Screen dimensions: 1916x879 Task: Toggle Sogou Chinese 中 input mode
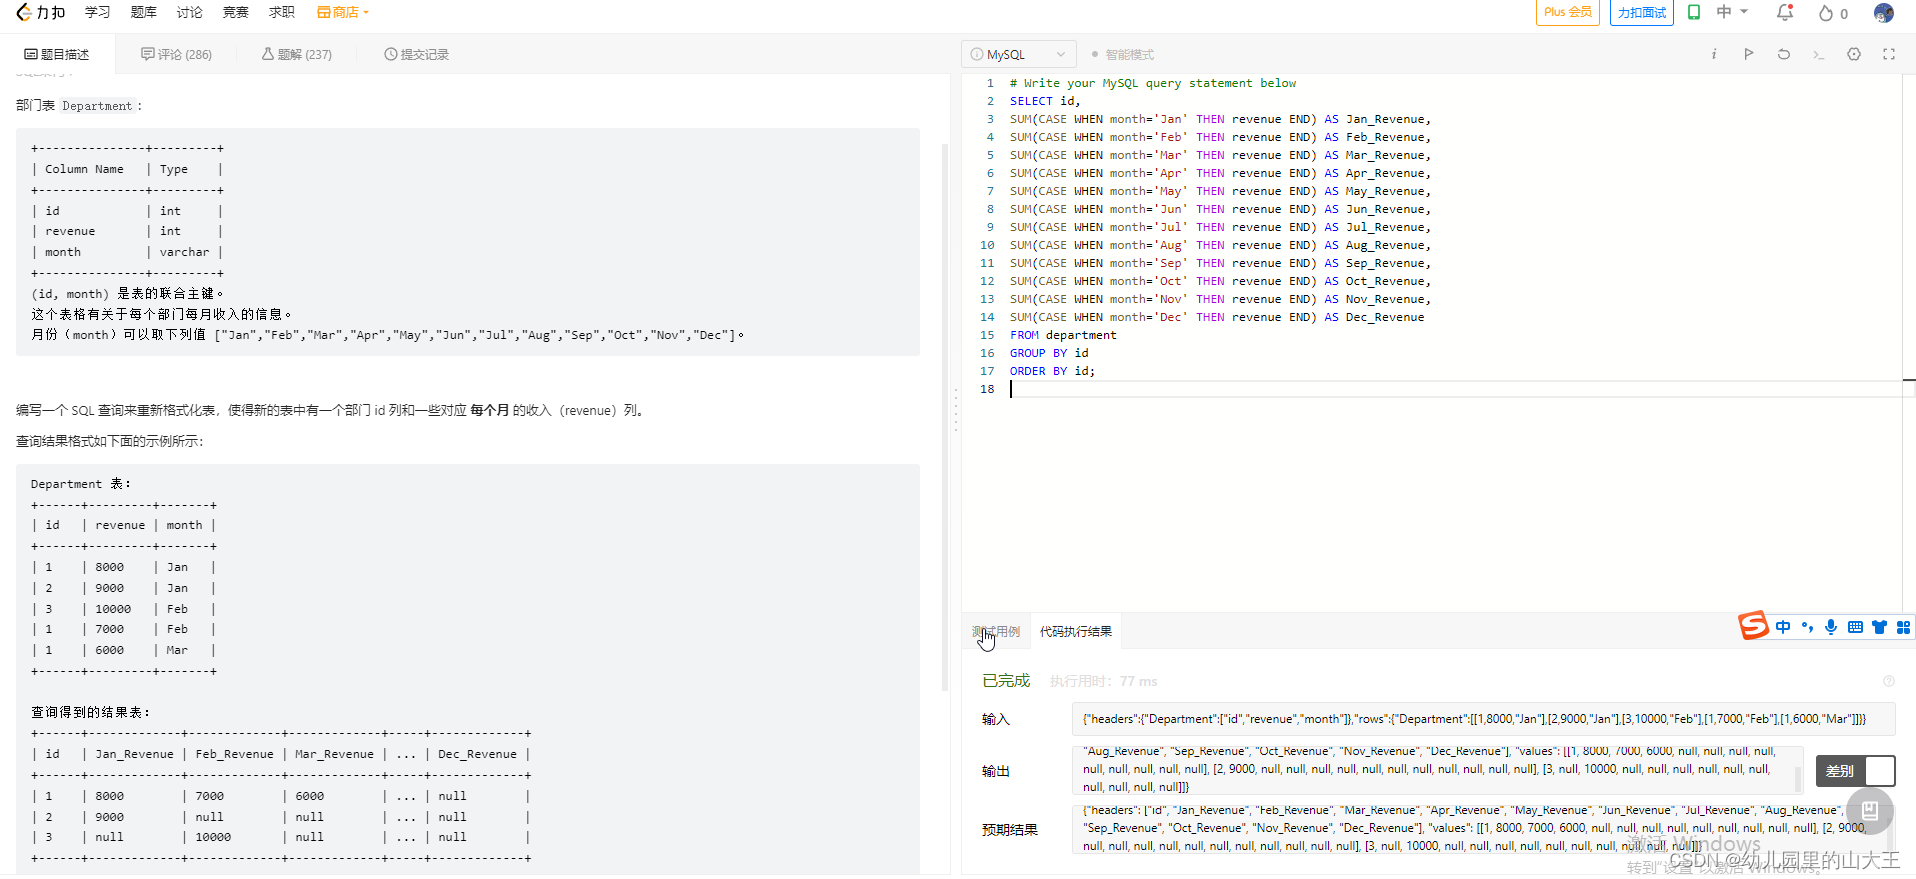pos(1783,627)
